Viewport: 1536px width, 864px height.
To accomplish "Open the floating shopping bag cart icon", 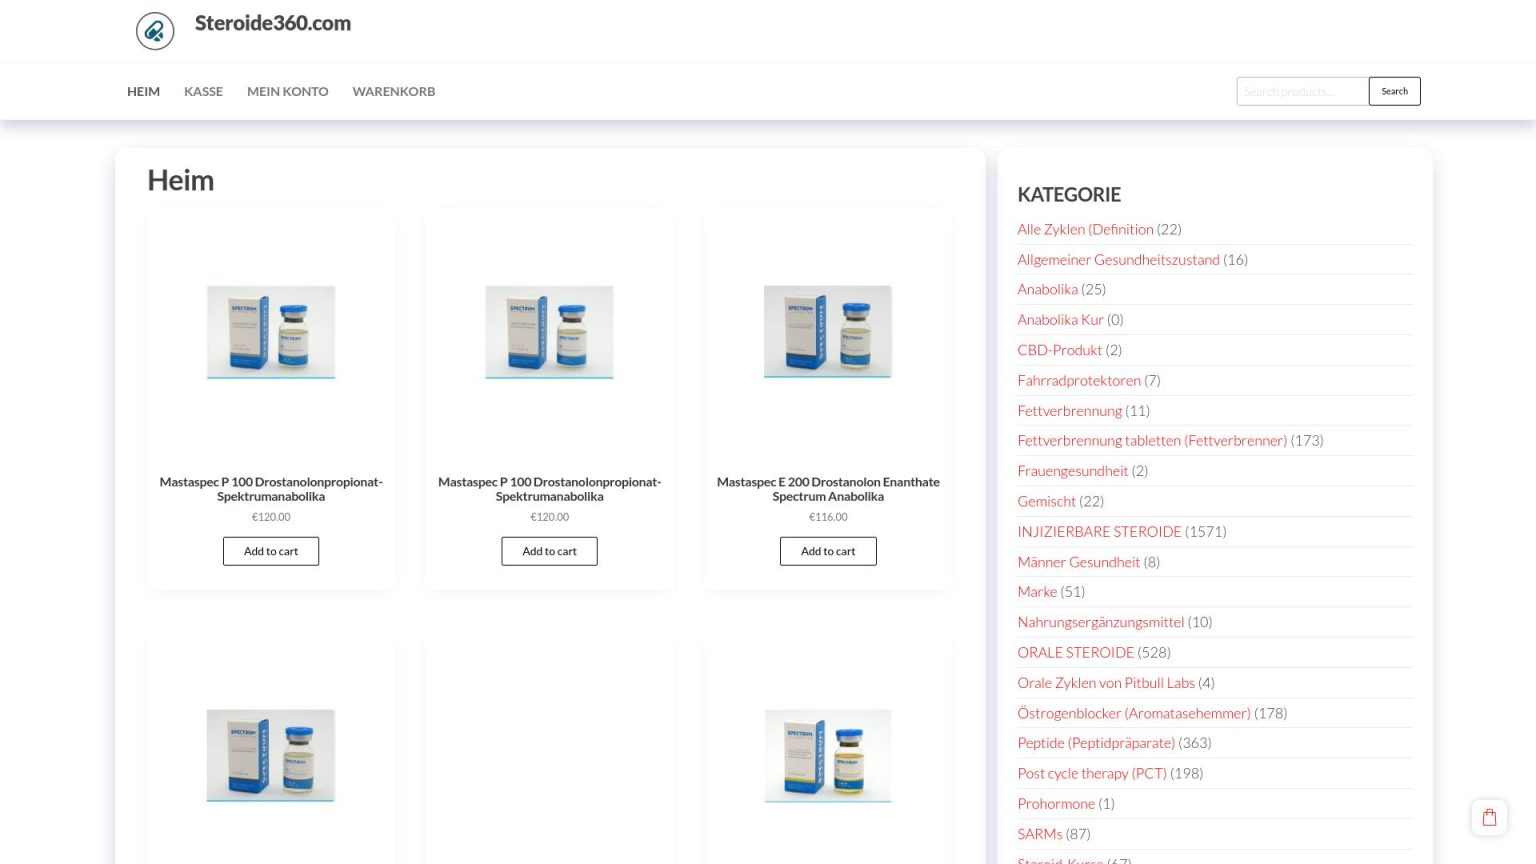I will tap(1488, 817).
